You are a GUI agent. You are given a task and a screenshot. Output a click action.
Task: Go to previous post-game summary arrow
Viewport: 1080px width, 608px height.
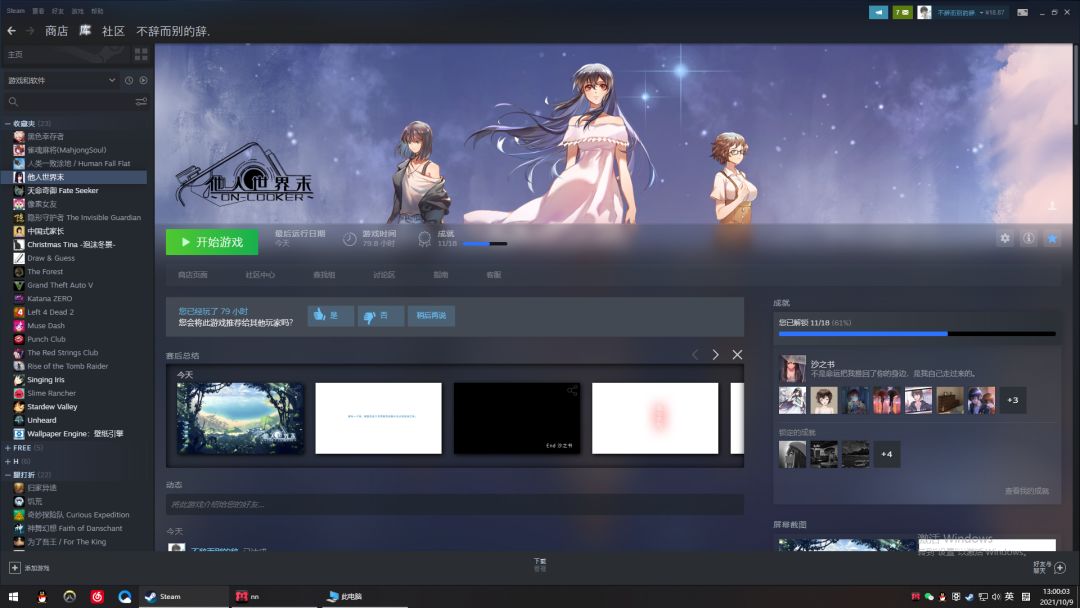[x=695, y=354]
